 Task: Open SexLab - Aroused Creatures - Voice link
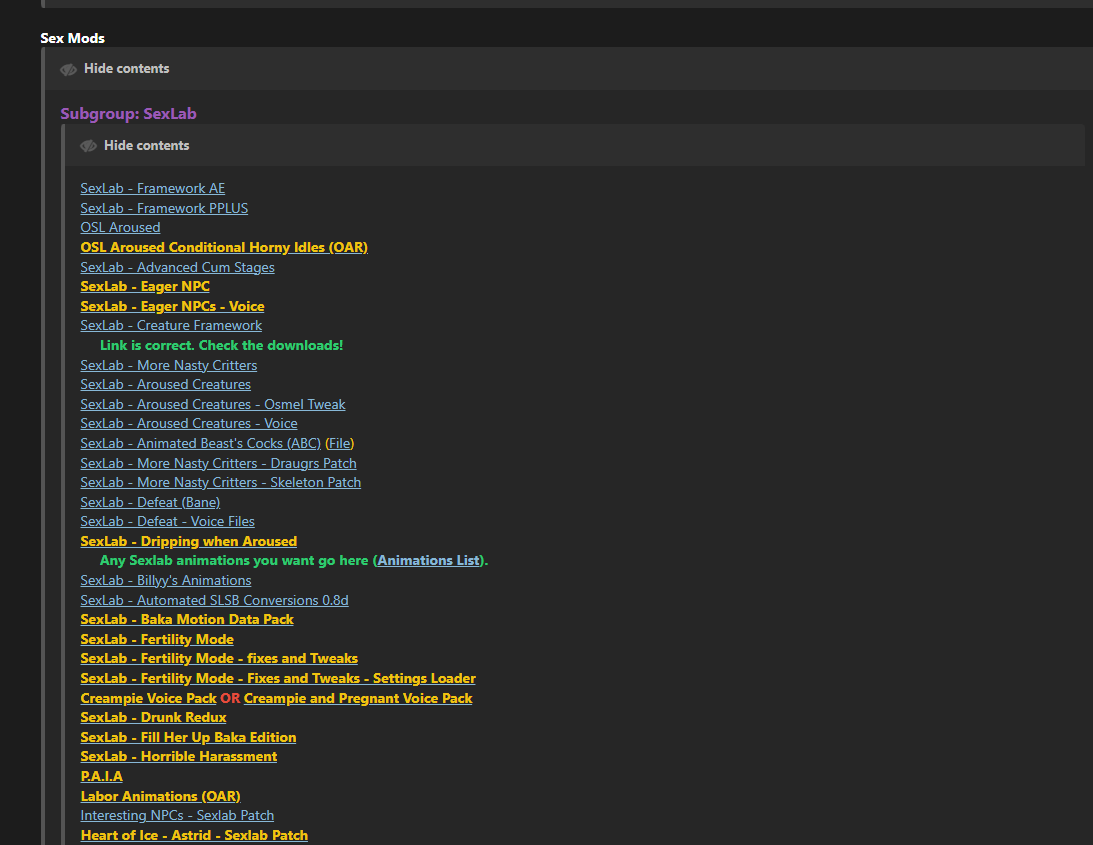click(x=189, y=423)
